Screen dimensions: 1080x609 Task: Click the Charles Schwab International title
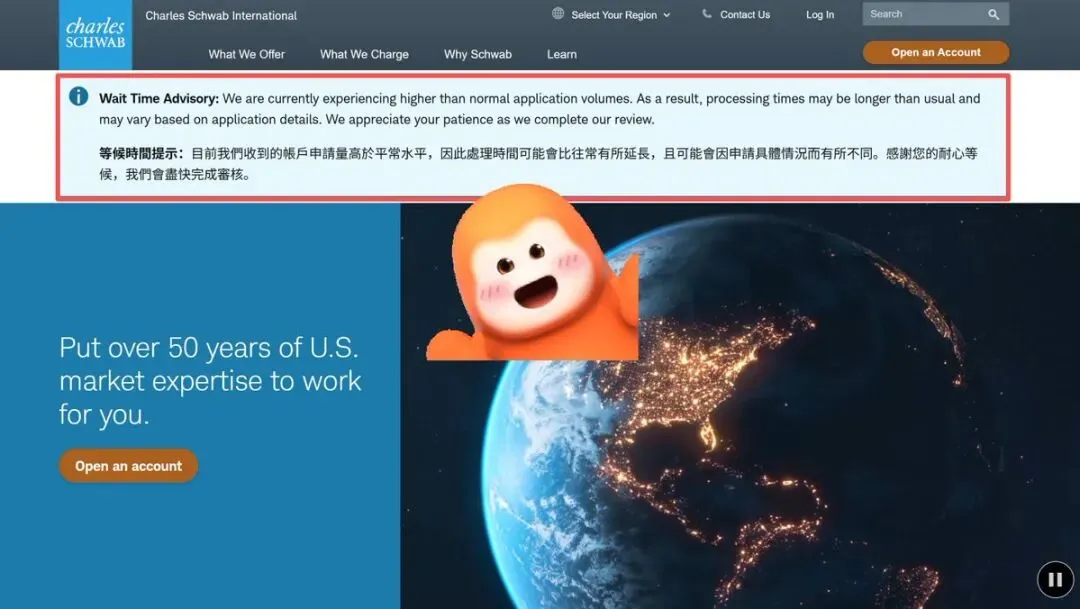(221, 16)
